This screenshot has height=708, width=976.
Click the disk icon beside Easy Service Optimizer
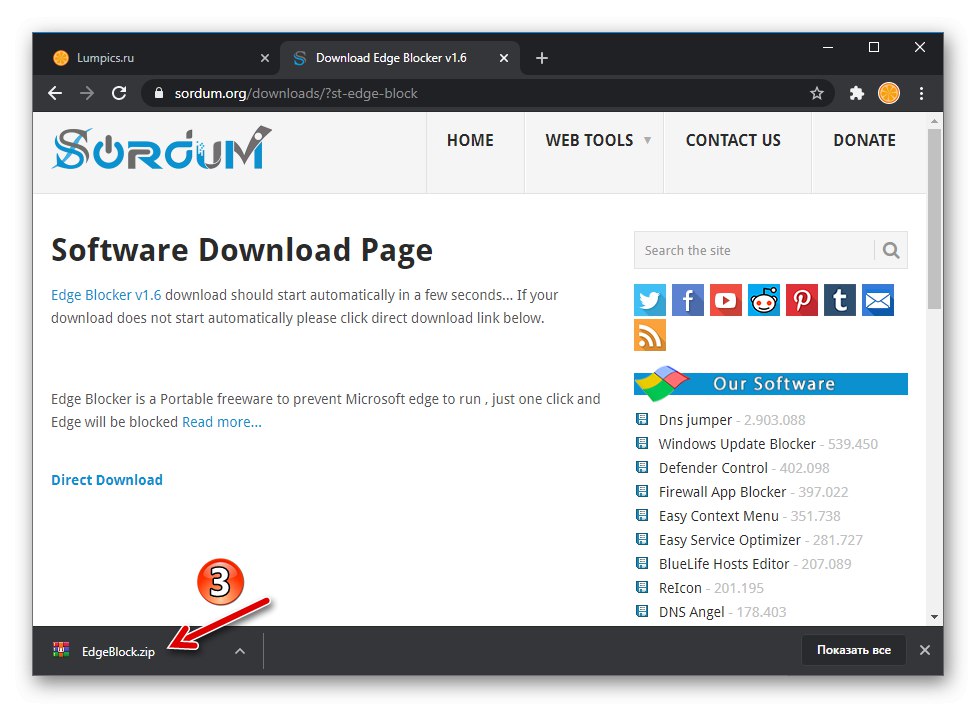coord(642,539)
